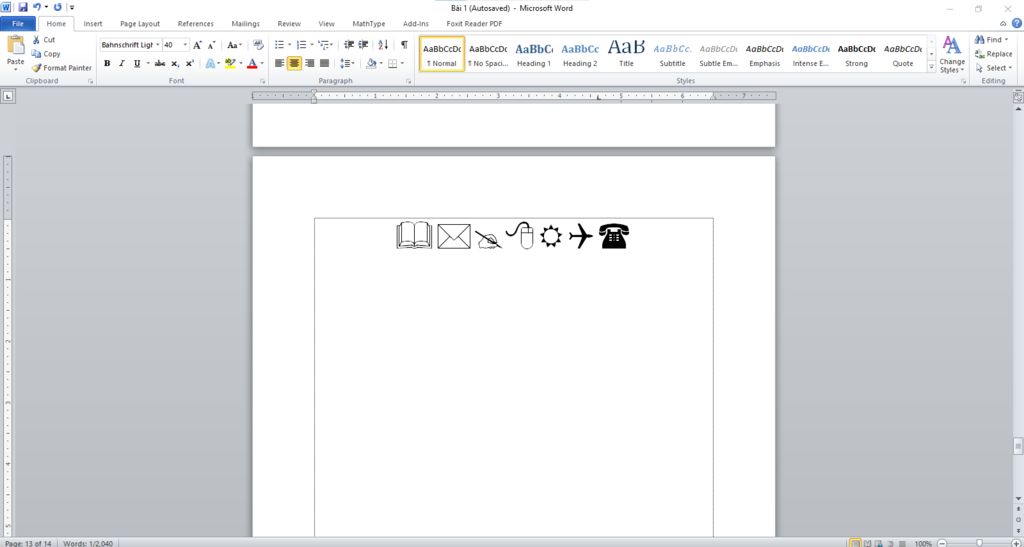The height and width of the screenshot is (547, 1024).
Task: Open the Change Case dropdown
Action: (234, 45)
